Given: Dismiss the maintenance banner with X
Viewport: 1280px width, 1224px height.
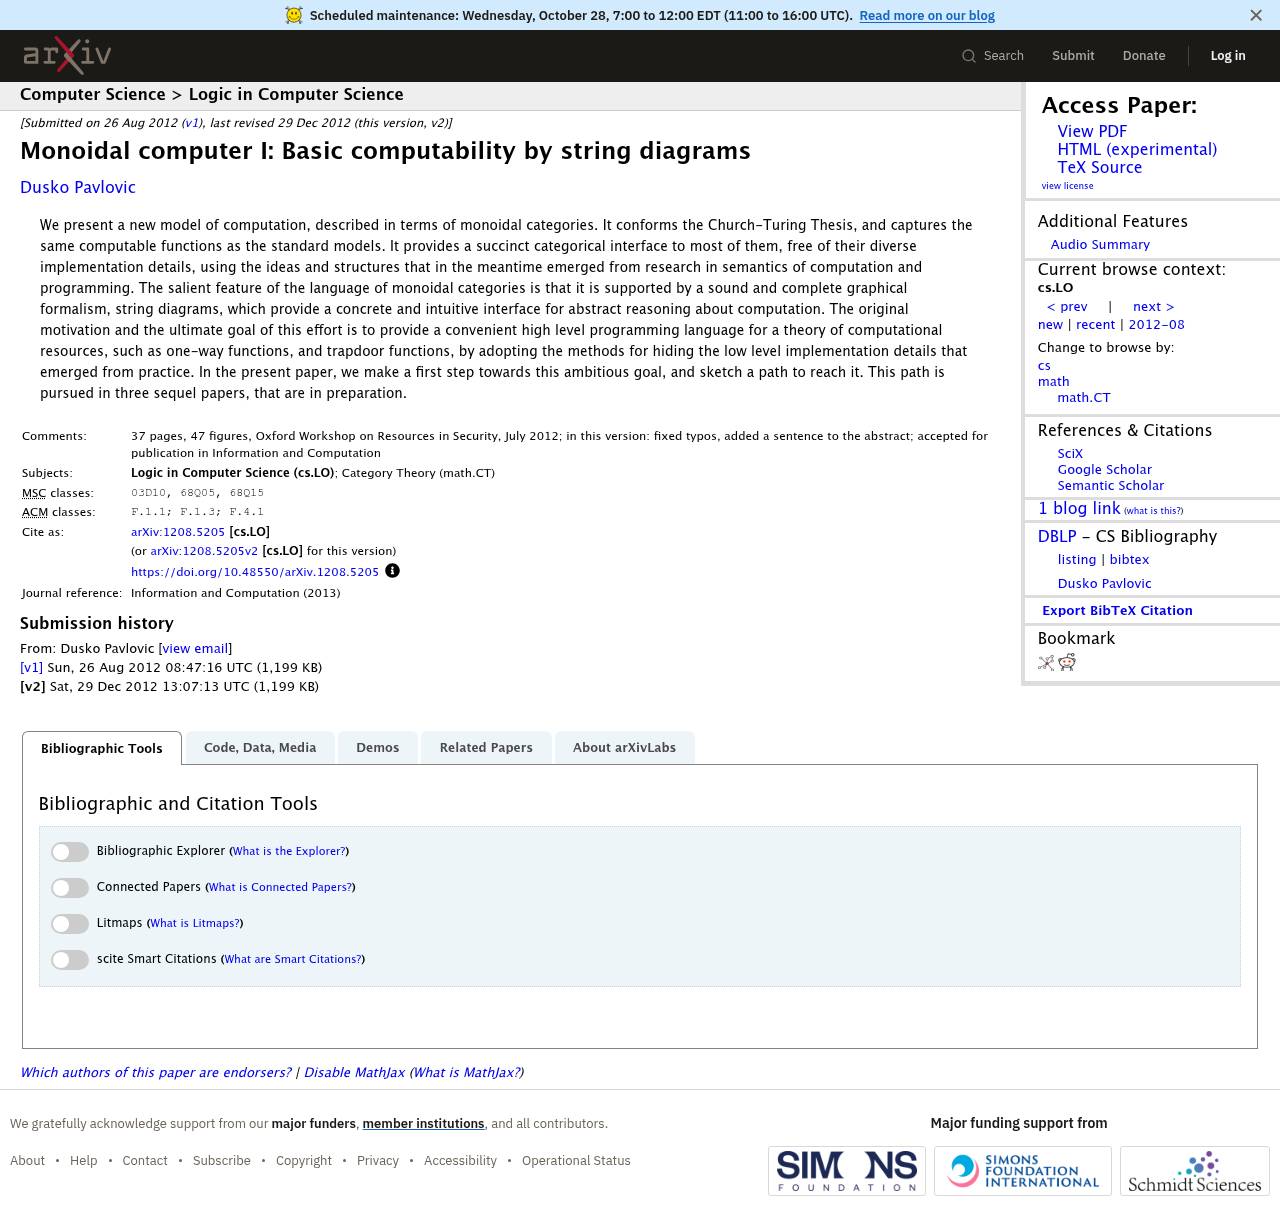Looking at the screenshot, I should coord(1256,15).
